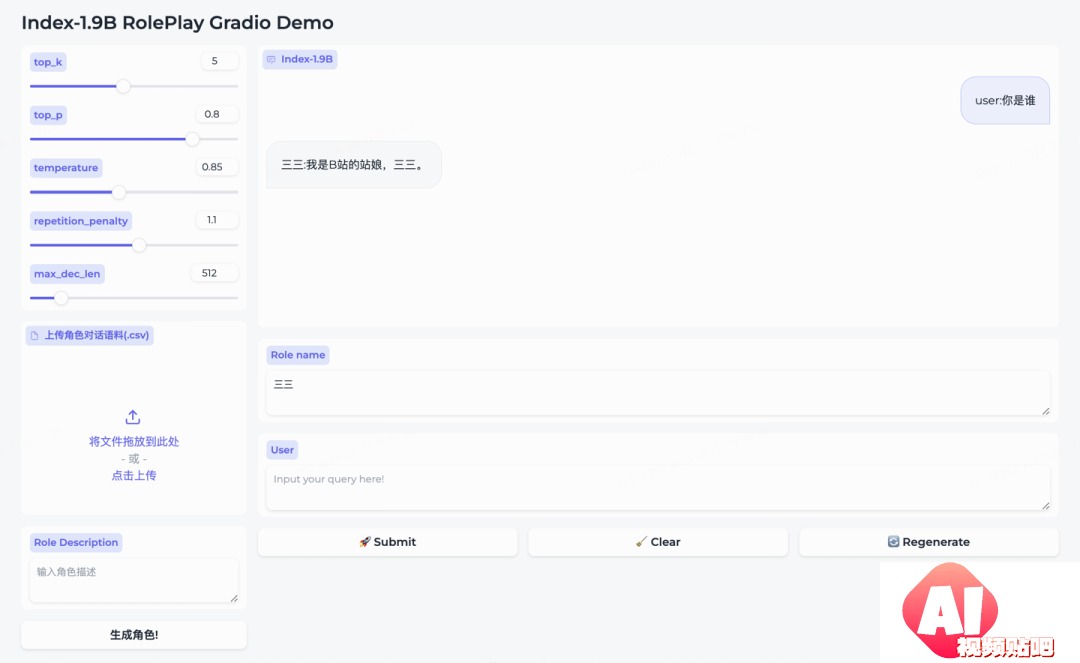
Task: Focus the User query input box
Action: coord(658,487)
